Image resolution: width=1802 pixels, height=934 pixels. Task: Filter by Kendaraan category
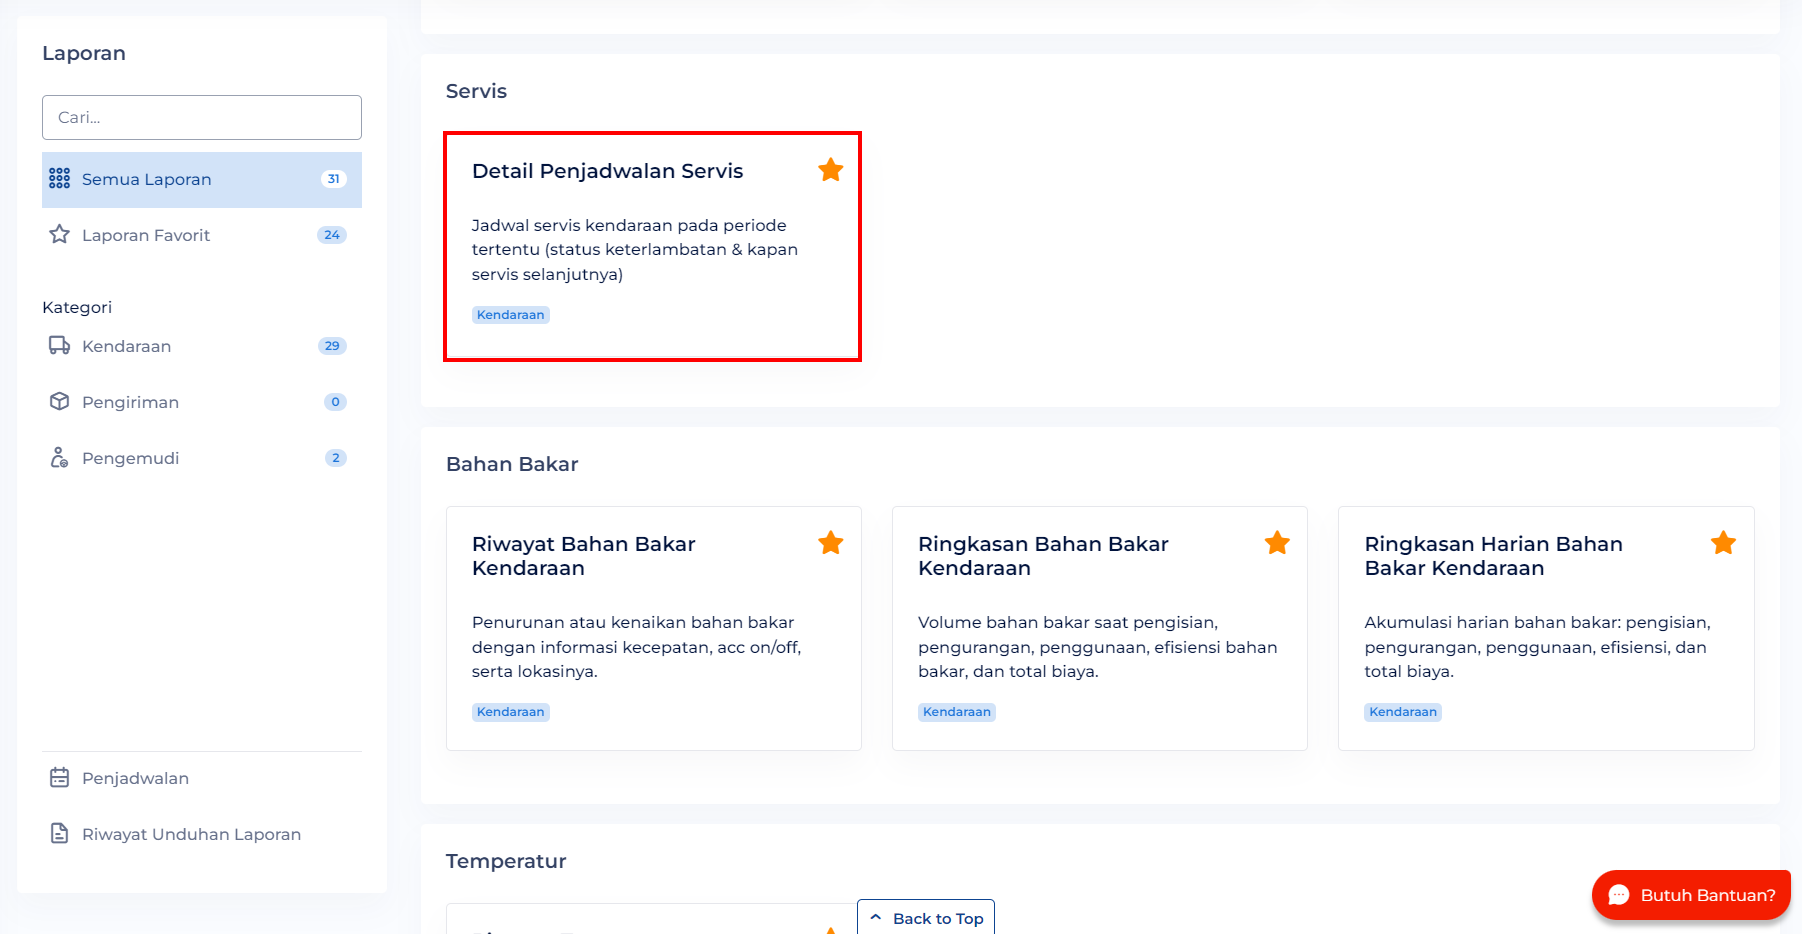[202, 346]
